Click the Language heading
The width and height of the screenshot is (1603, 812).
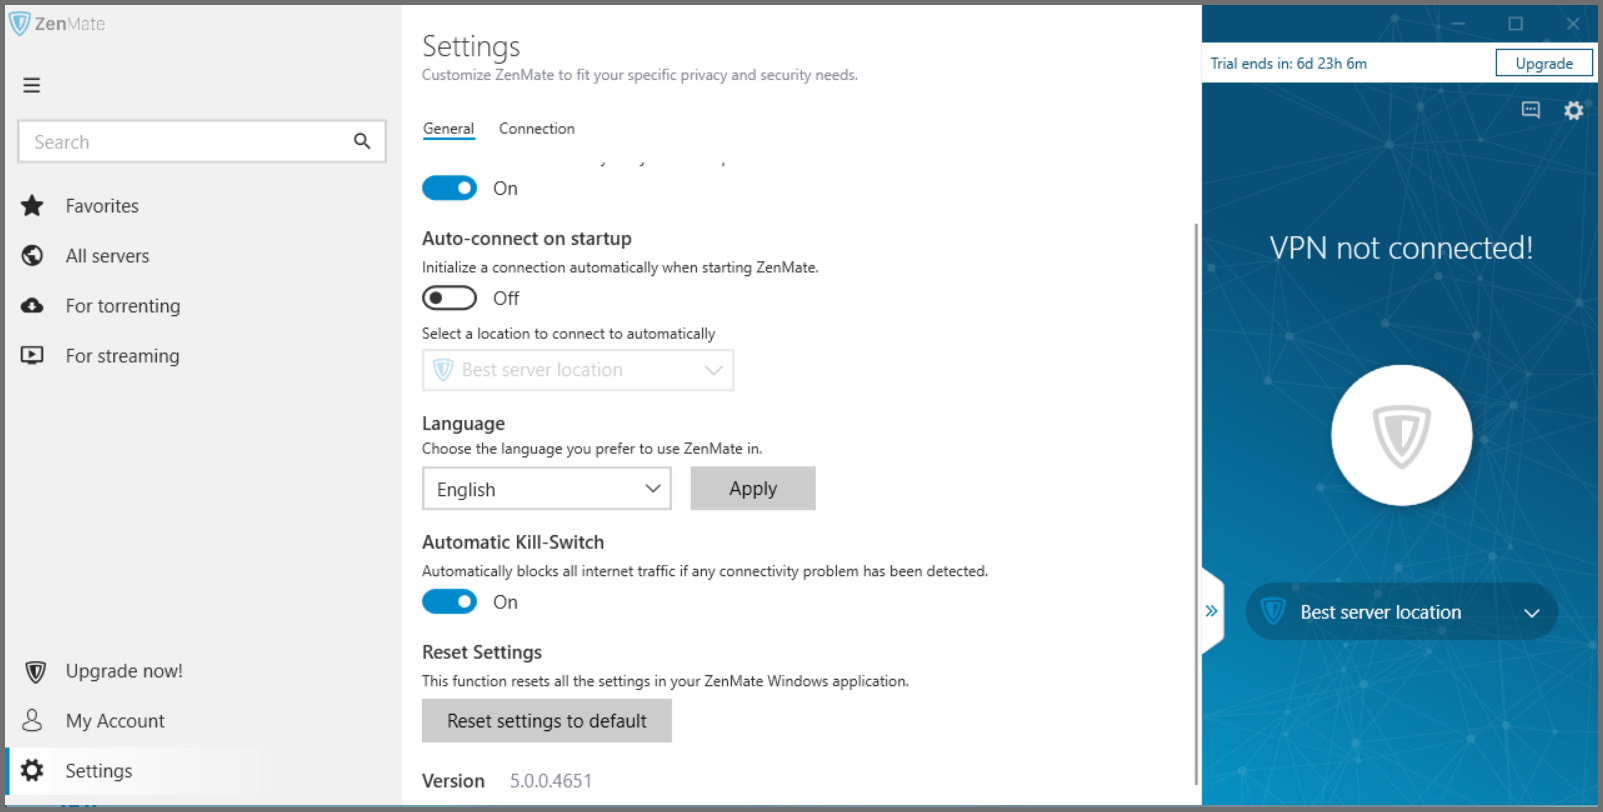463,424
